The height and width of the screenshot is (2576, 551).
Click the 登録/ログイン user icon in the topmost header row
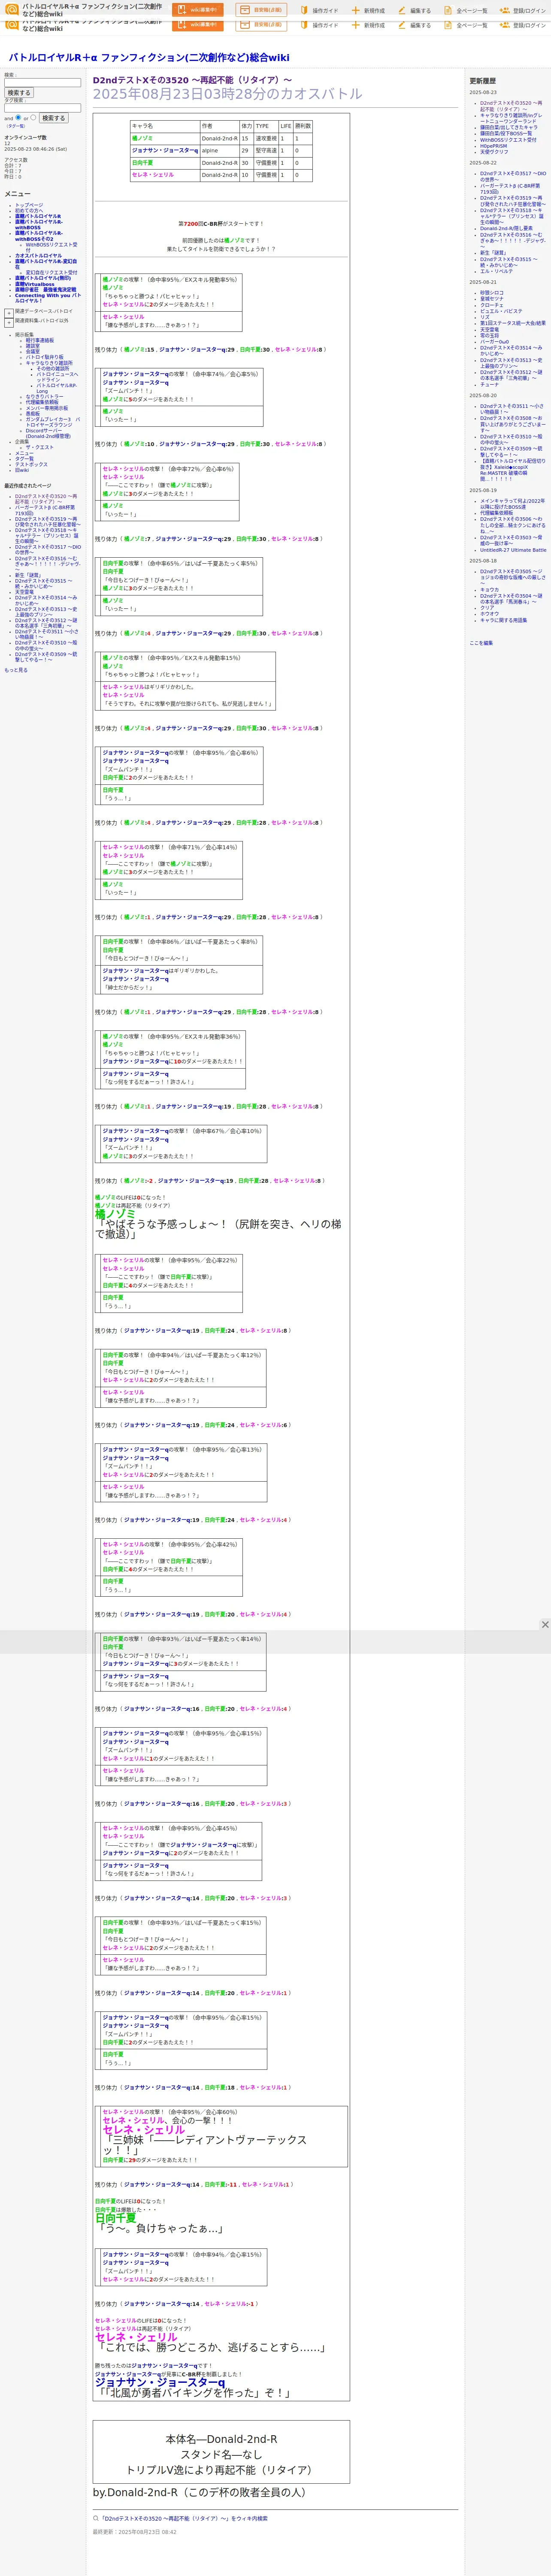point(505,11)
